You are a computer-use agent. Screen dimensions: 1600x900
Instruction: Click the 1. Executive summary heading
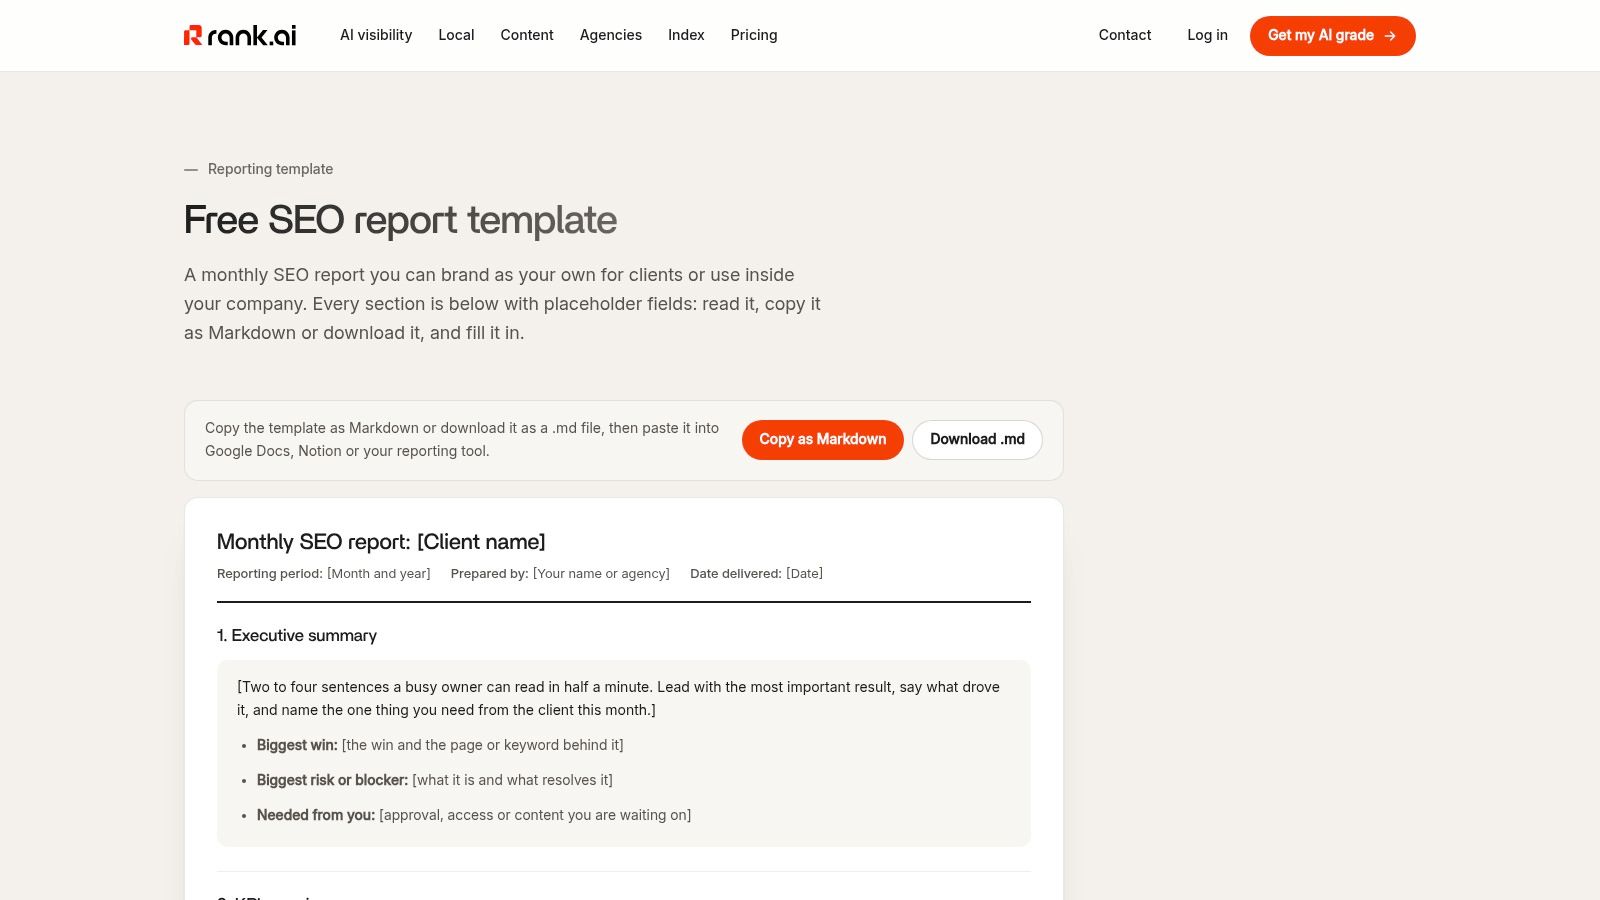[297, 636]
